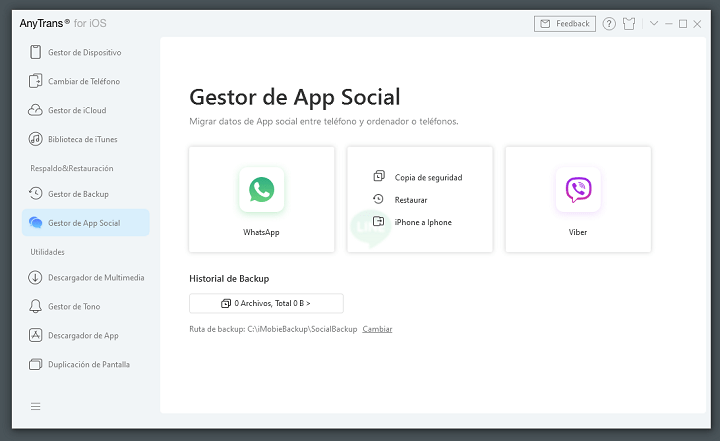
Task: Click the iCloud cloud icon
Action: [35, 110]
